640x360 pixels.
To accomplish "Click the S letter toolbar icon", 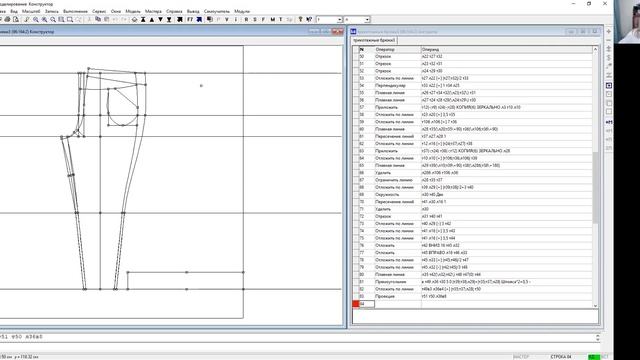I will click(255, 19).
